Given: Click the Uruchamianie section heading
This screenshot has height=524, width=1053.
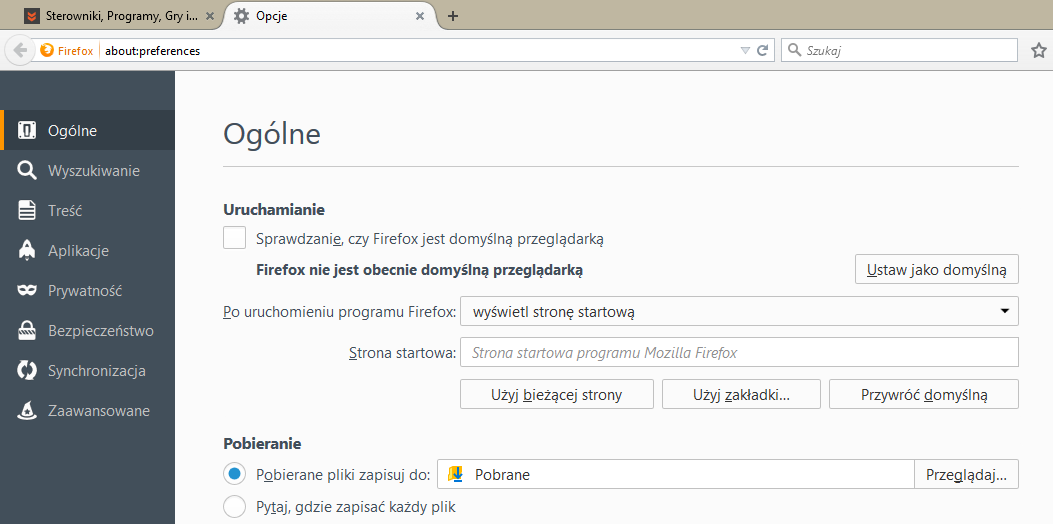Looking at the screenshot, I should (x=274, y=210).
